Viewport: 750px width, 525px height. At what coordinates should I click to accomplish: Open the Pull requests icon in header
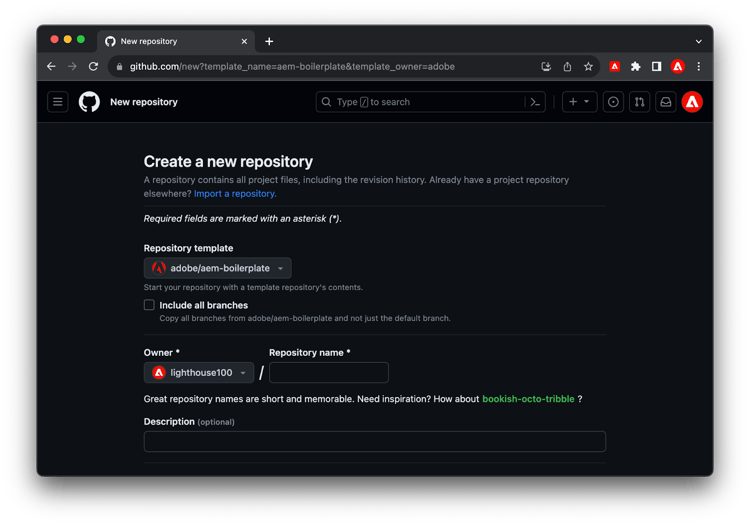(x=640, y=102)
